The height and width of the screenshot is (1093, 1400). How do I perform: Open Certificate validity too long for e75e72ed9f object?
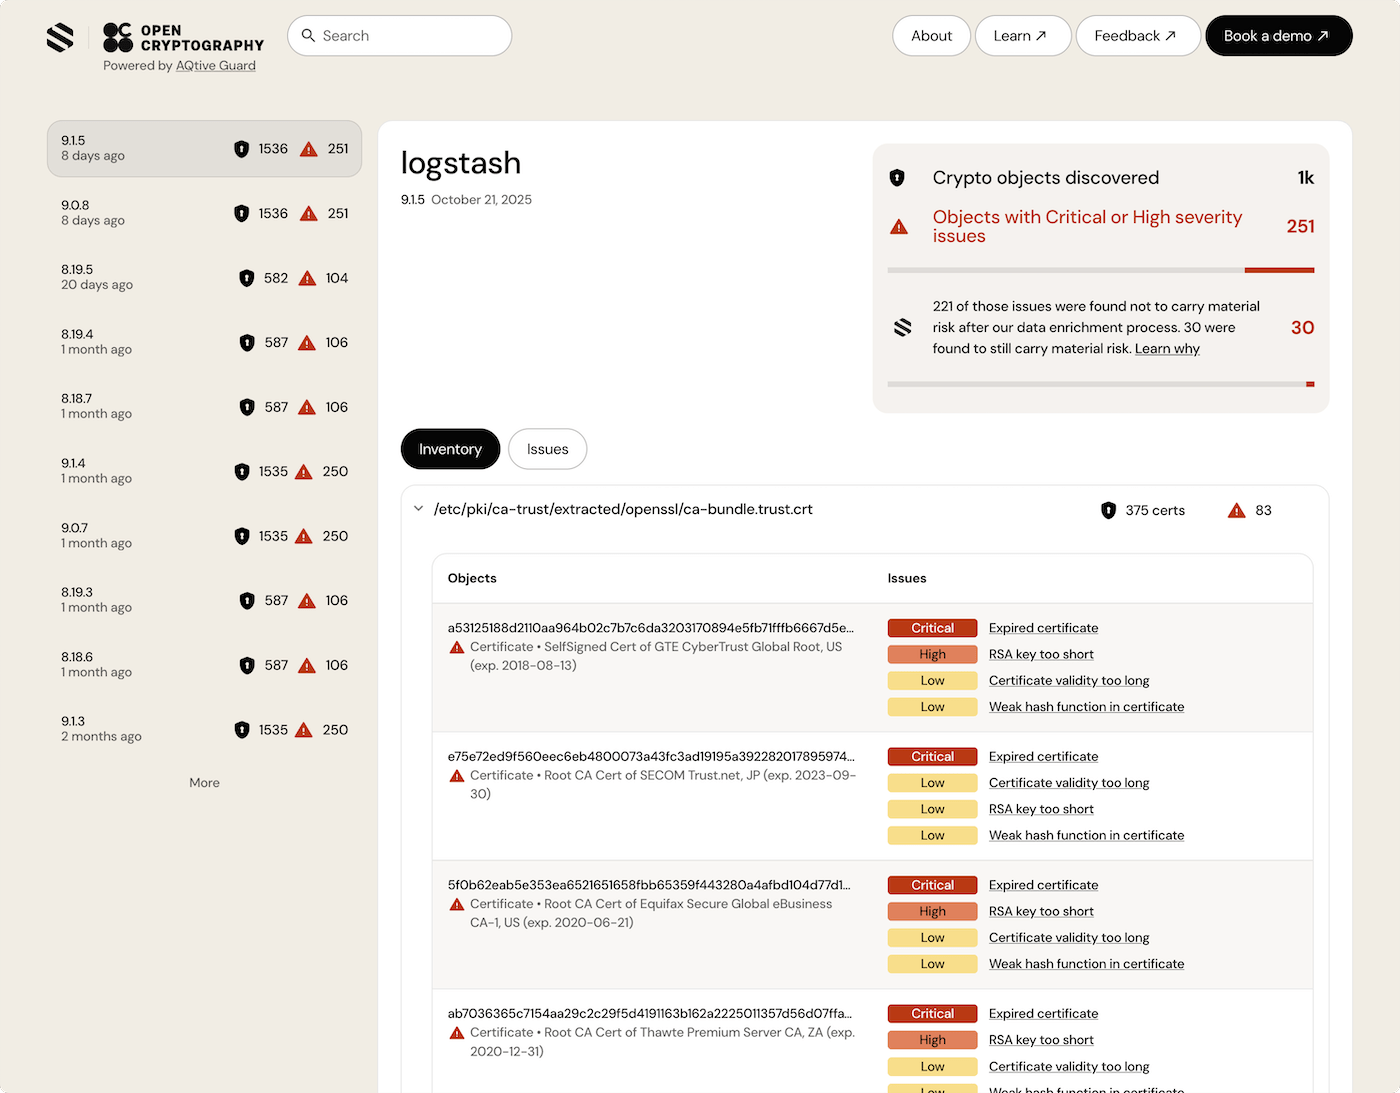click(x=1069, y=783)
